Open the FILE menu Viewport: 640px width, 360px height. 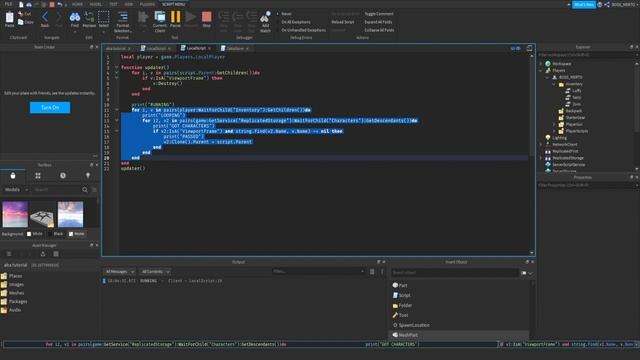click(8, 4)
